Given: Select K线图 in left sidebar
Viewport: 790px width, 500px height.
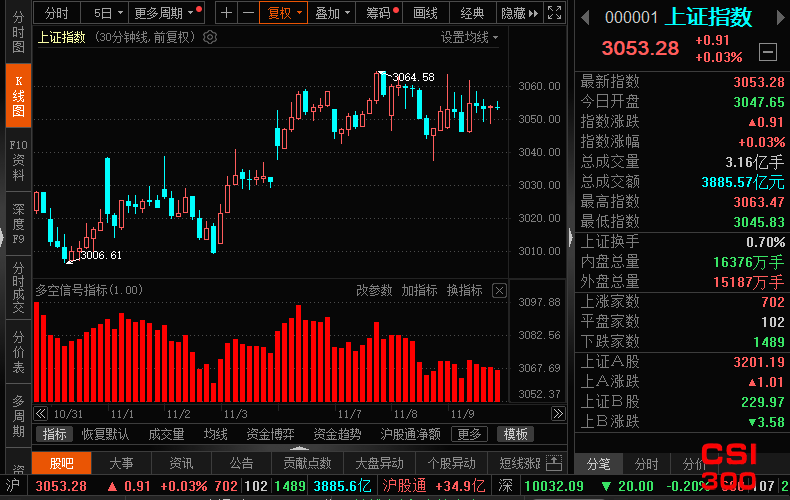Looking at the screenshot, I should [18, 96].
